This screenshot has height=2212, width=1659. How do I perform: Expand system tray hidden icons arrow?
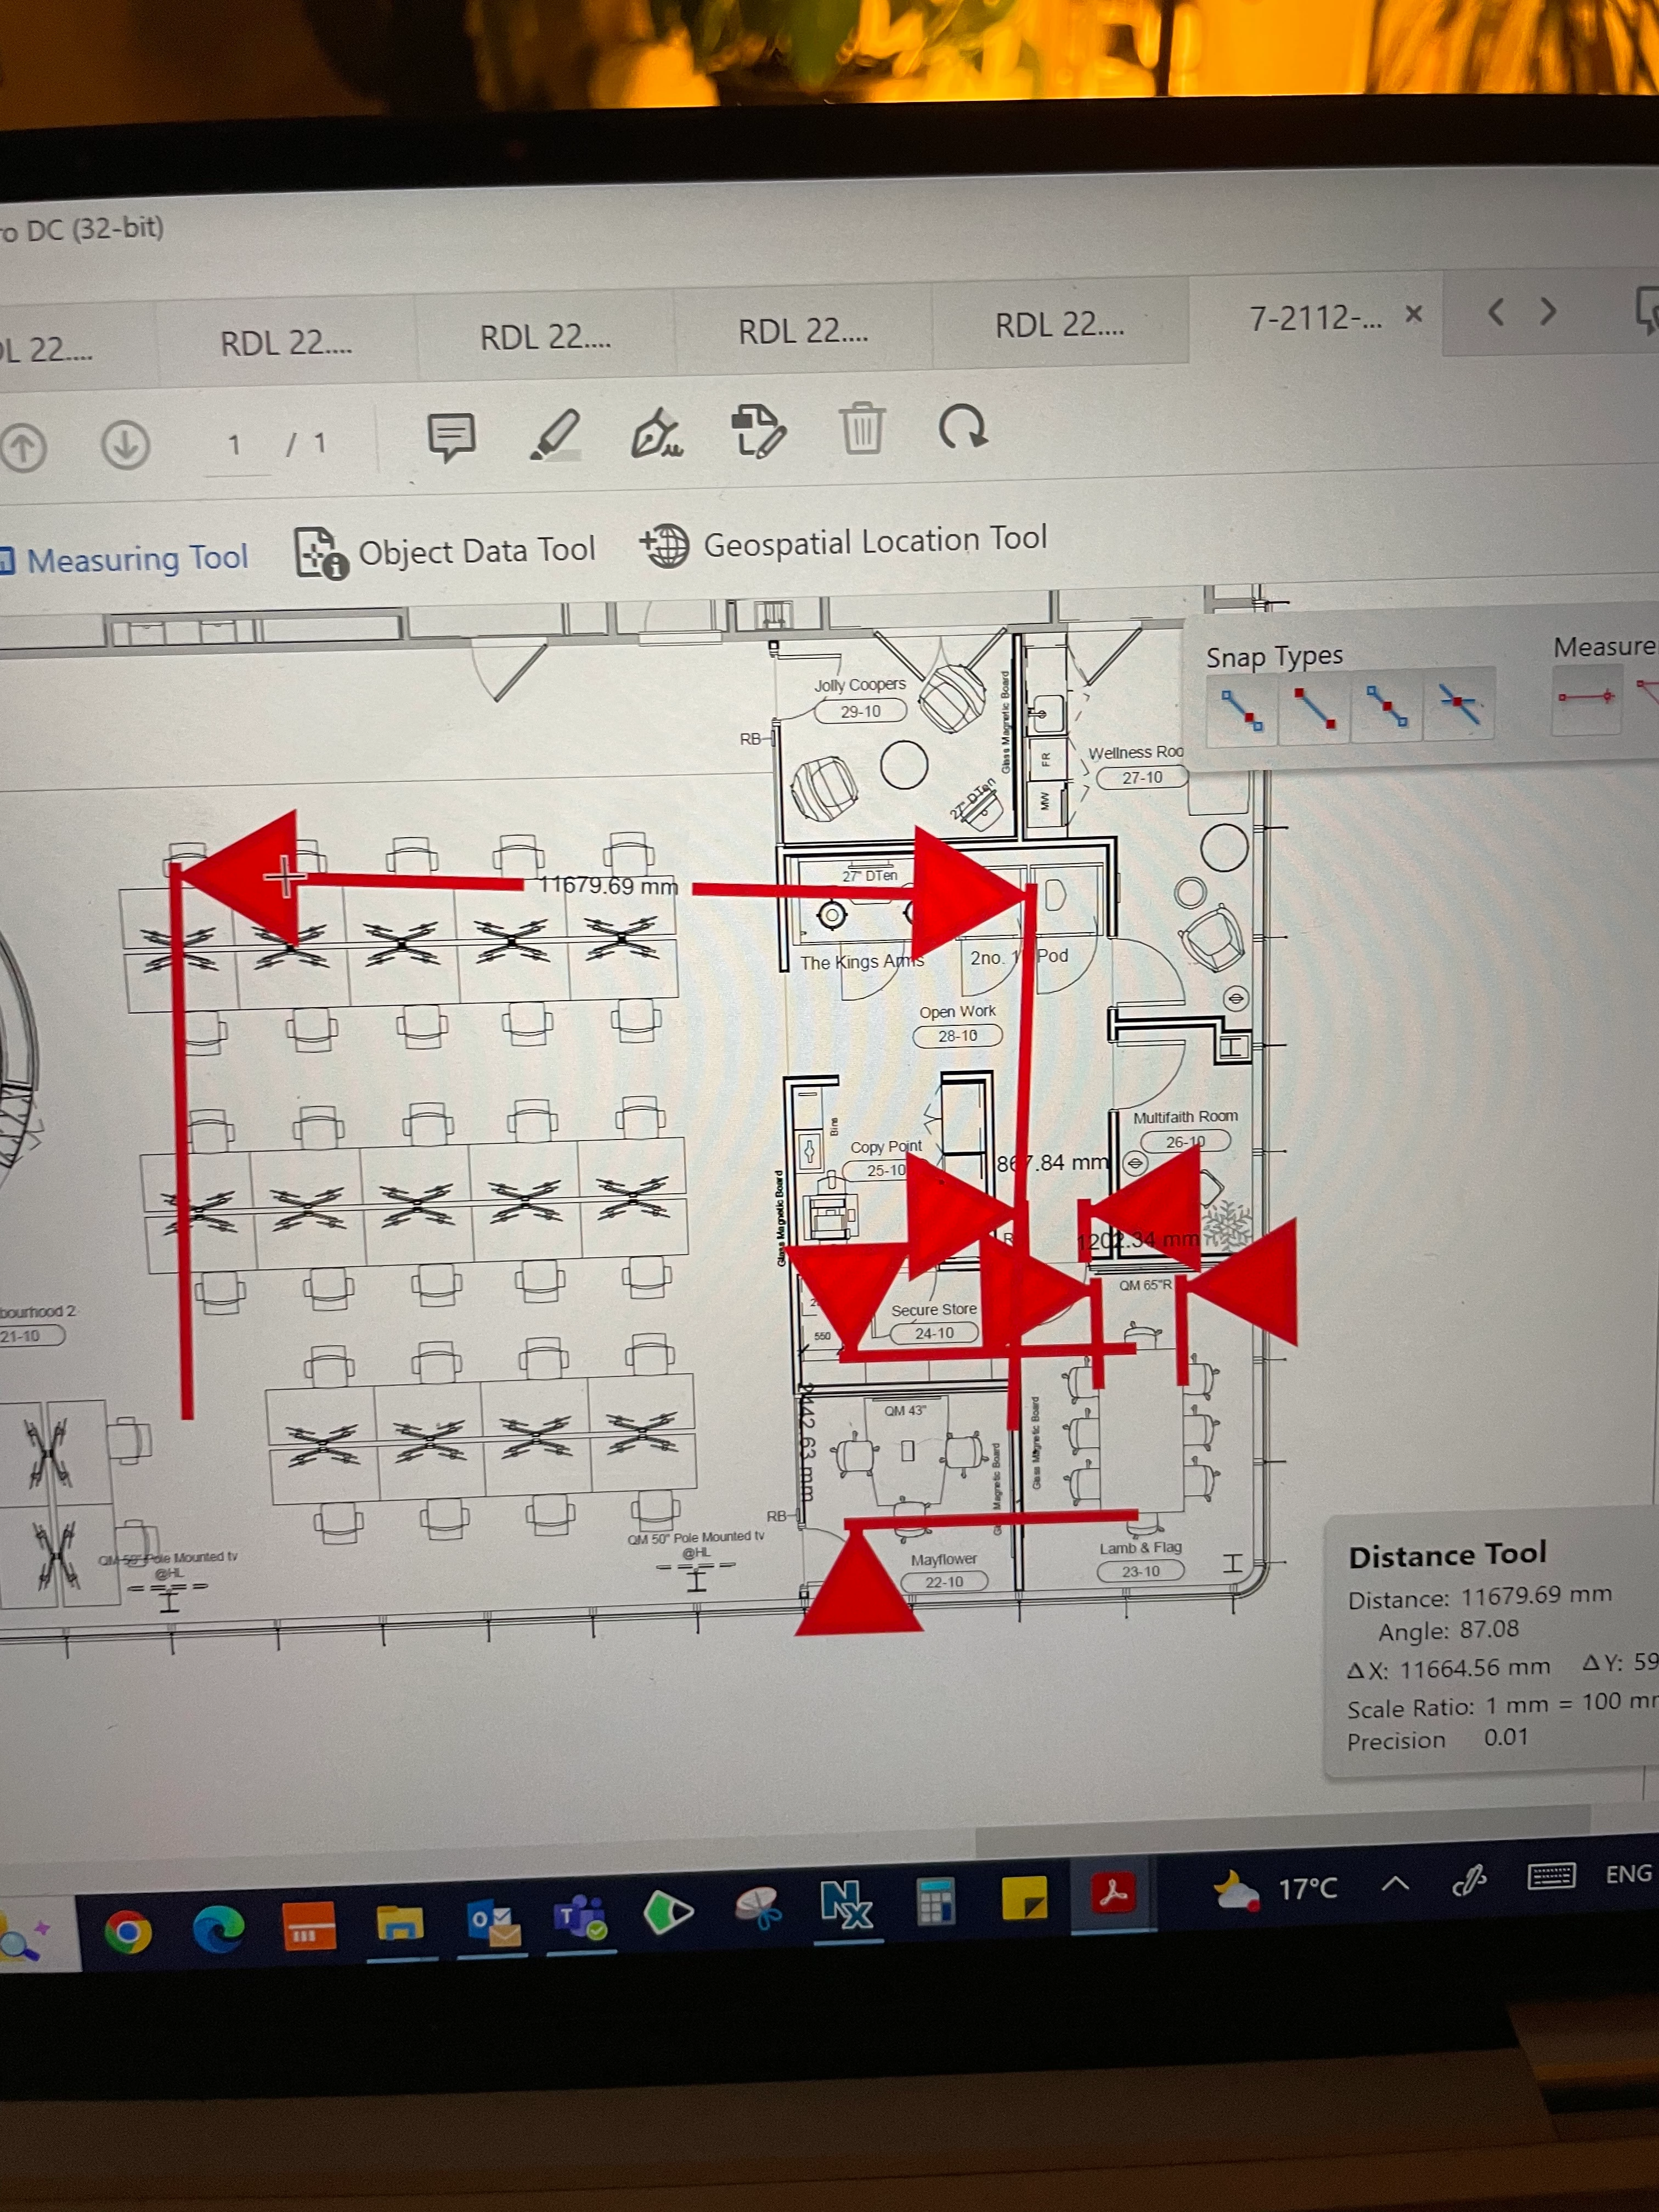pos(1394,1885)
